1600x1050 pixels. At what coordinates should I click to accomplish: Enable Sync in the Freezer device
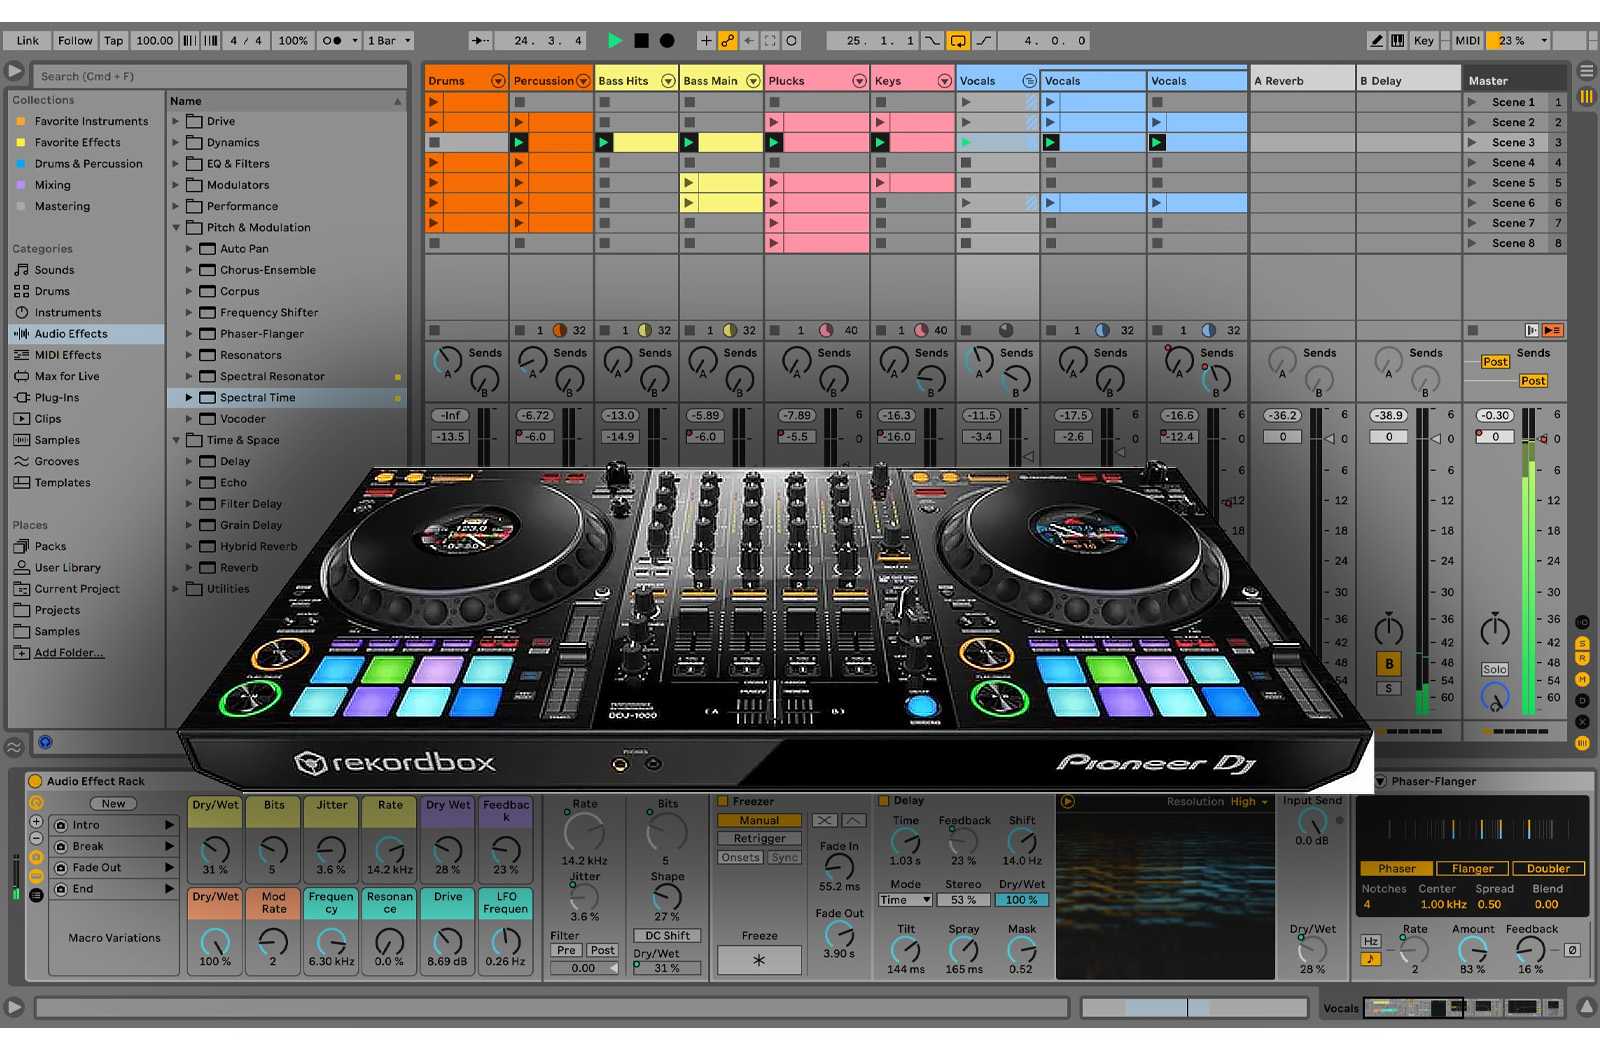[784, 857]
